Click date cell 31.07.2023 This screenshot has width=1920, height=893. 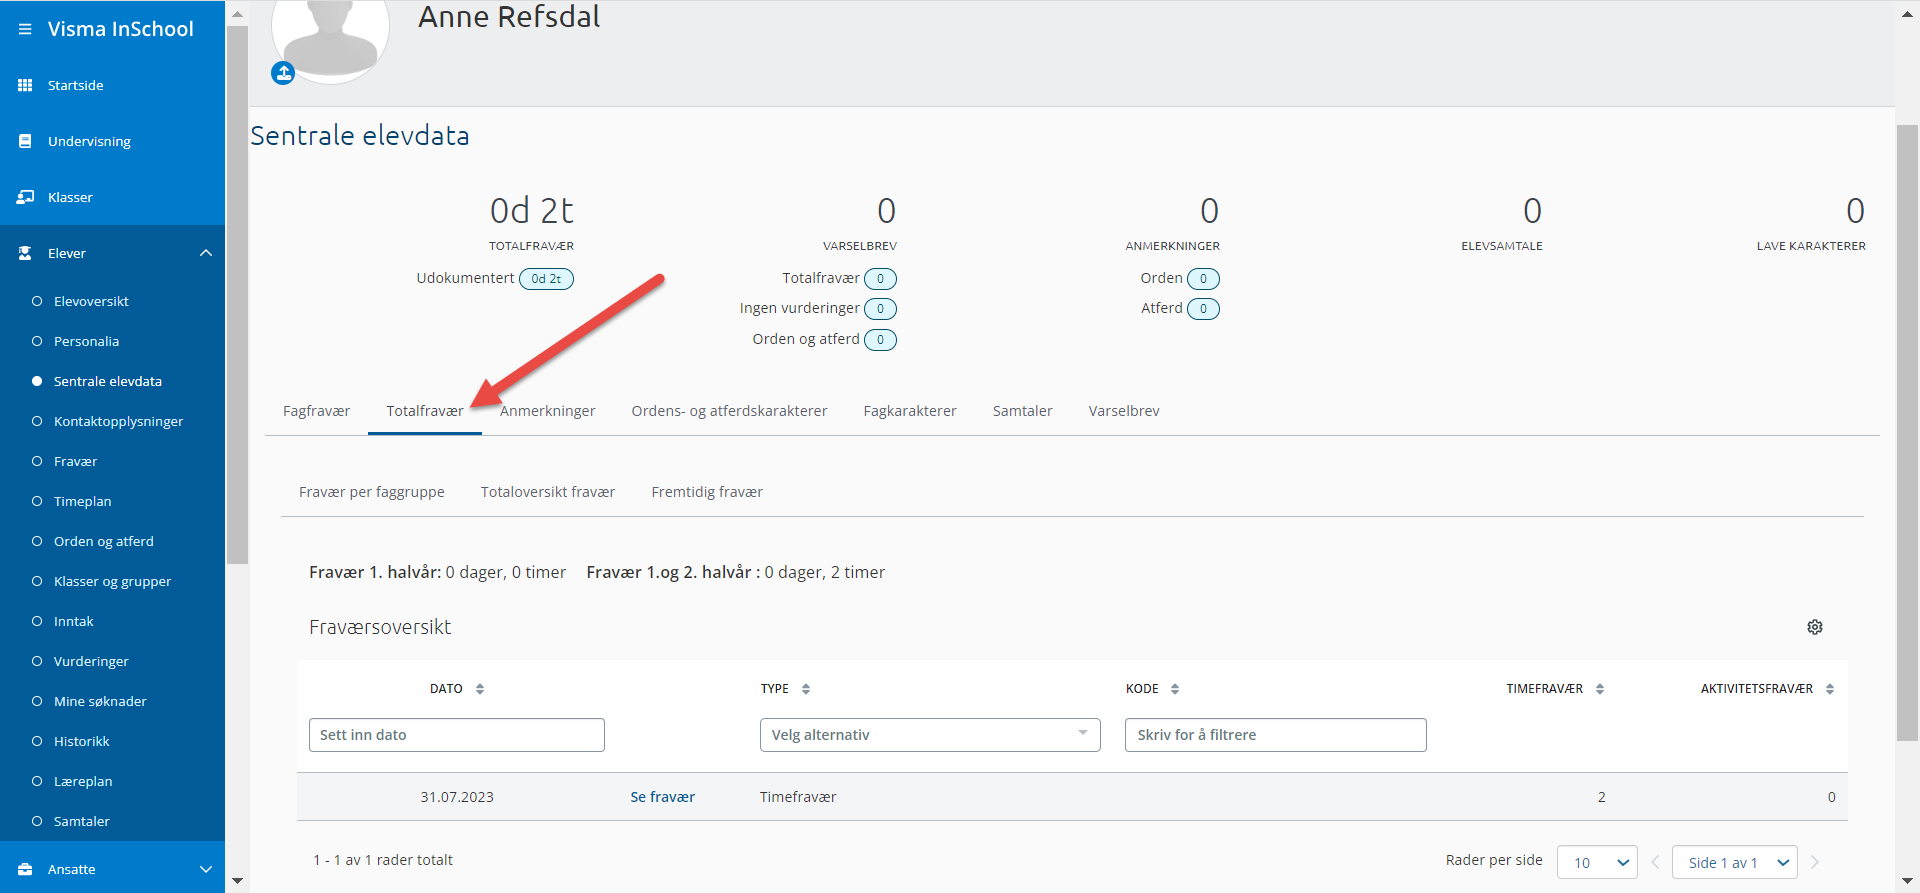(x=457, y=797)
